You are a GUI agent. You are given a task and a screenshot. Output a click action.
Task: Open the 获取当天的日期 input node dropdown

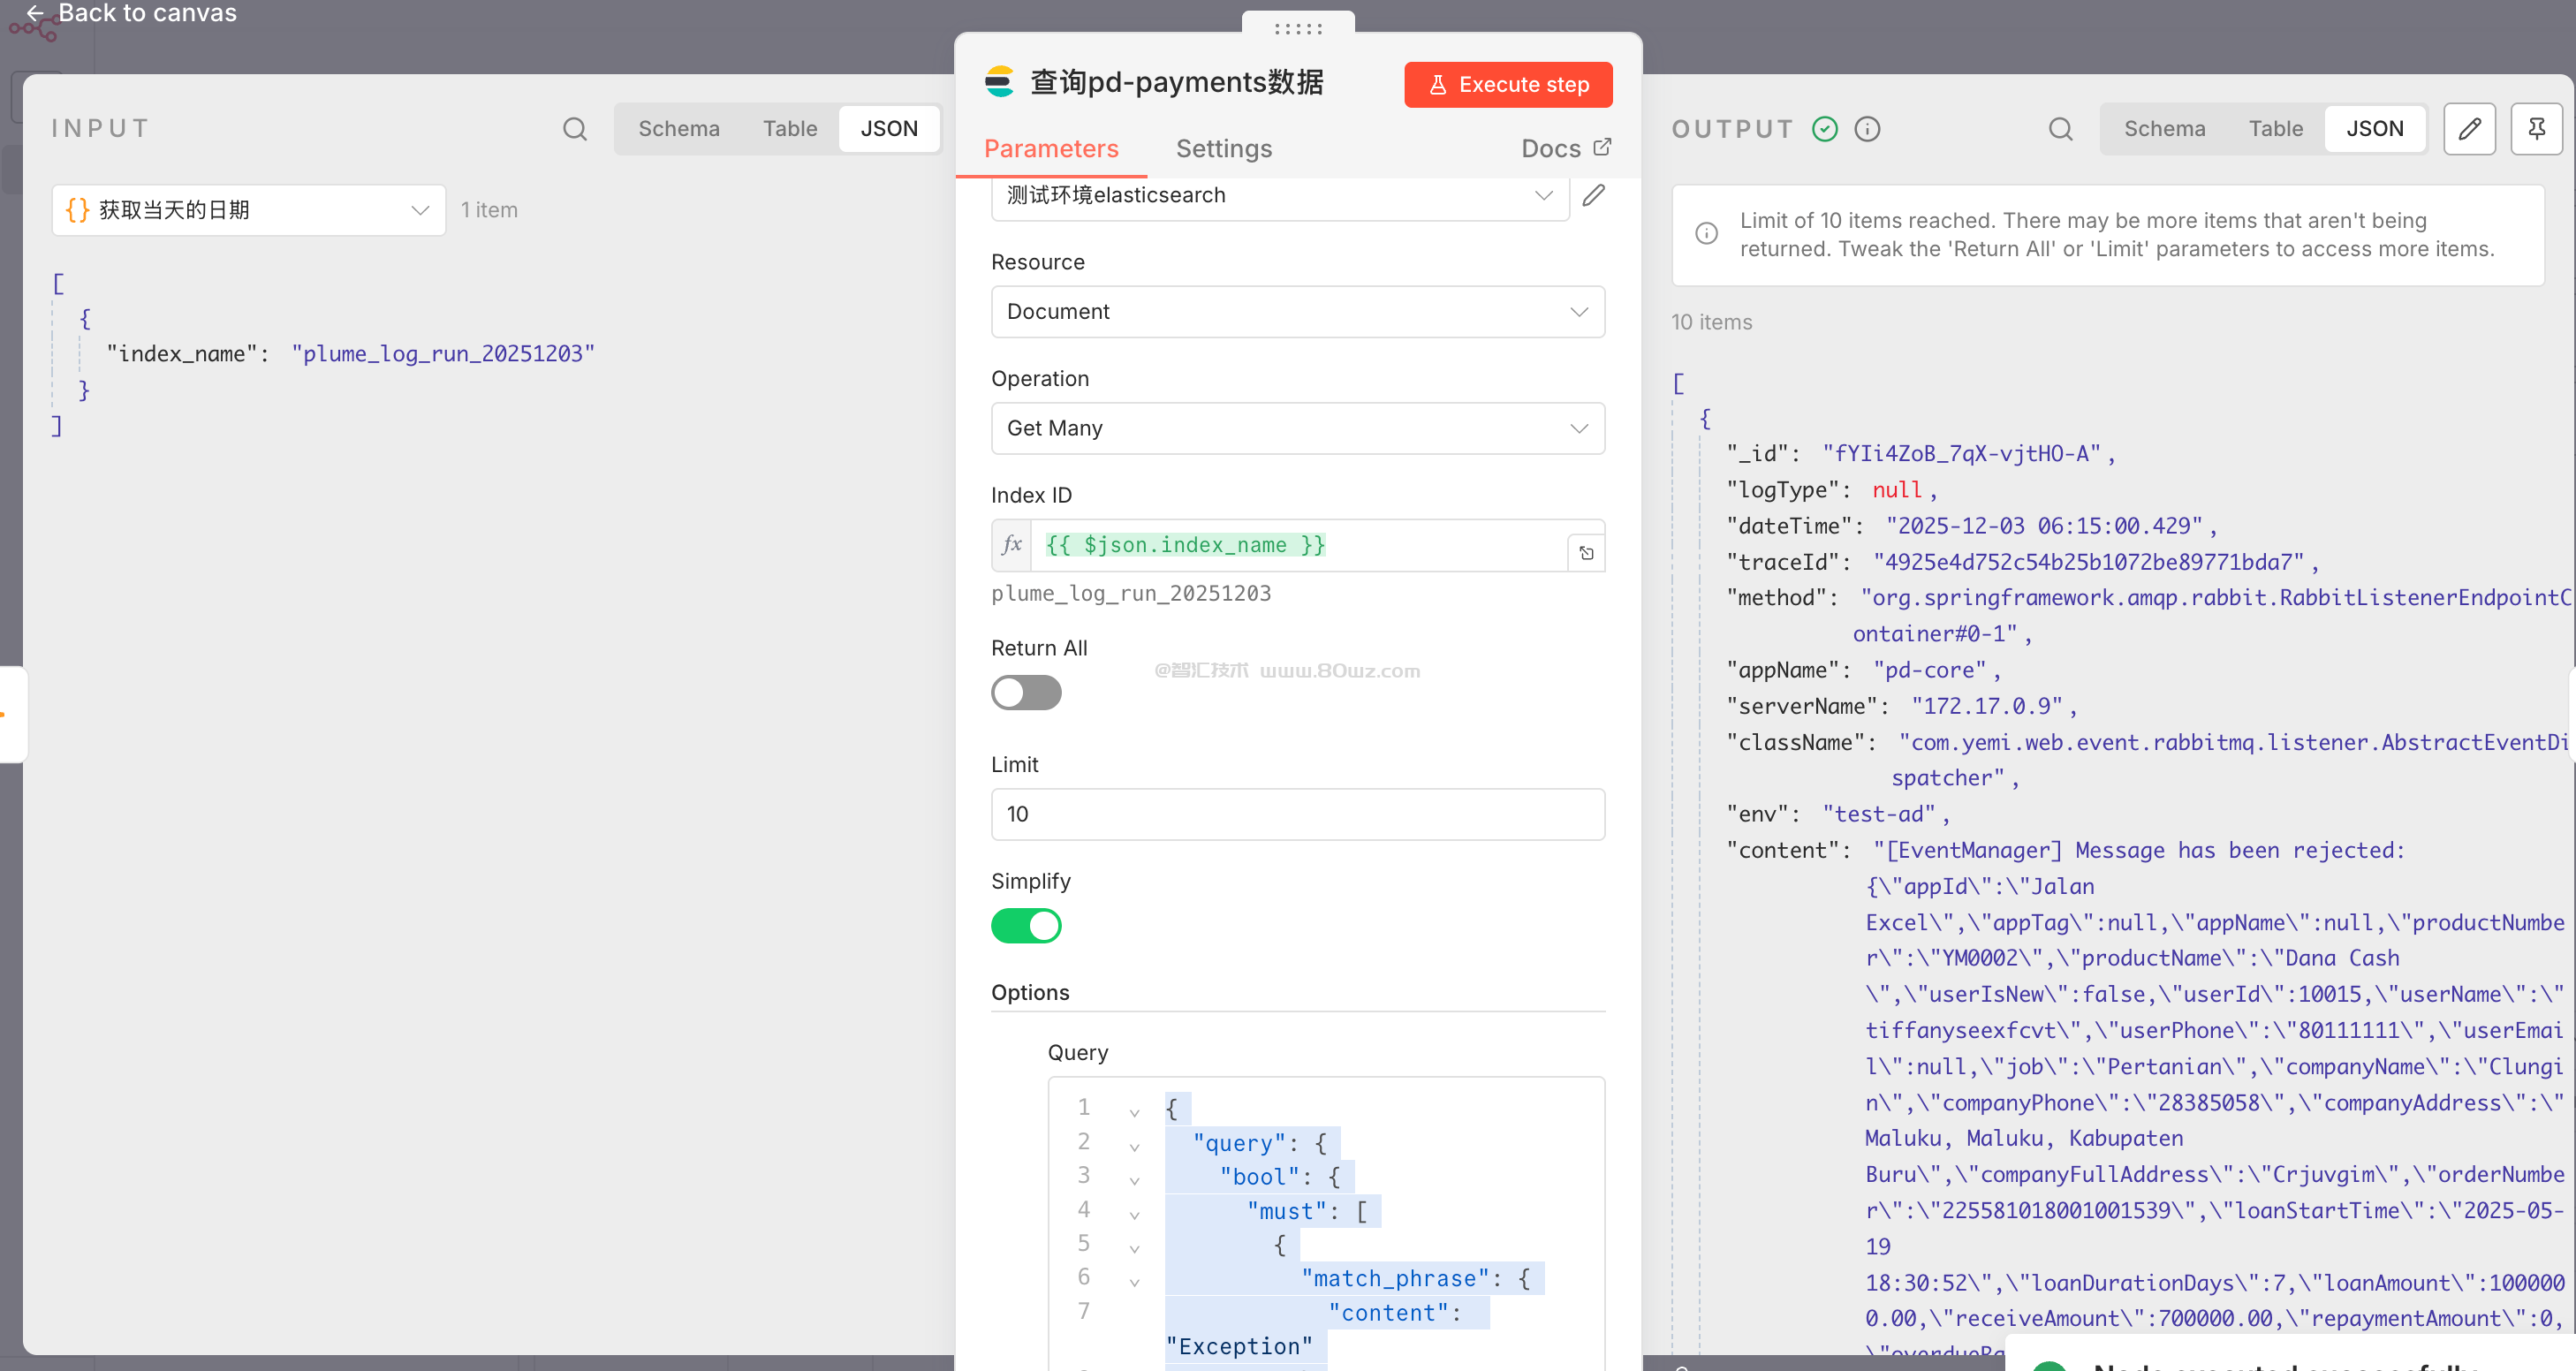coord(248,210)
